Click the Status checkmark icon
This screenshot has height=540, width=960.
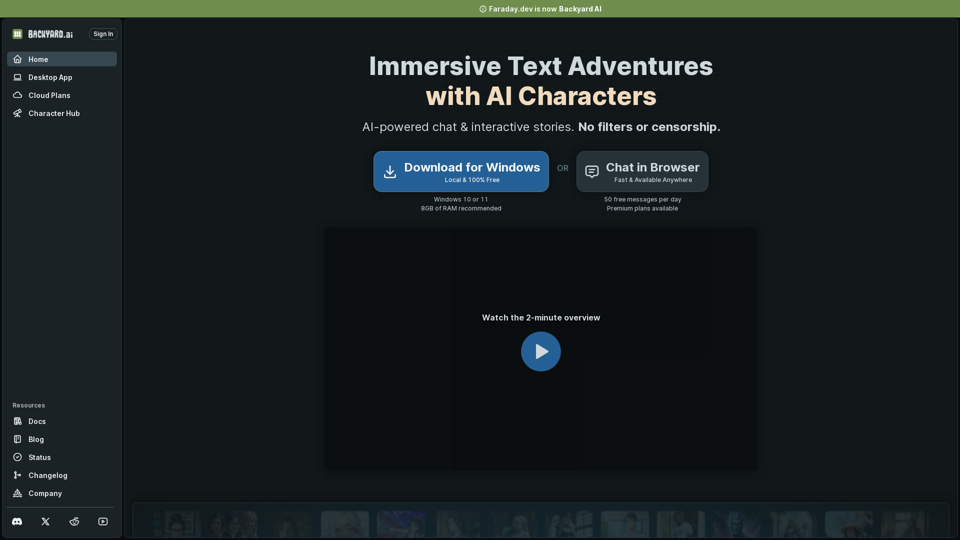(17, 457)
